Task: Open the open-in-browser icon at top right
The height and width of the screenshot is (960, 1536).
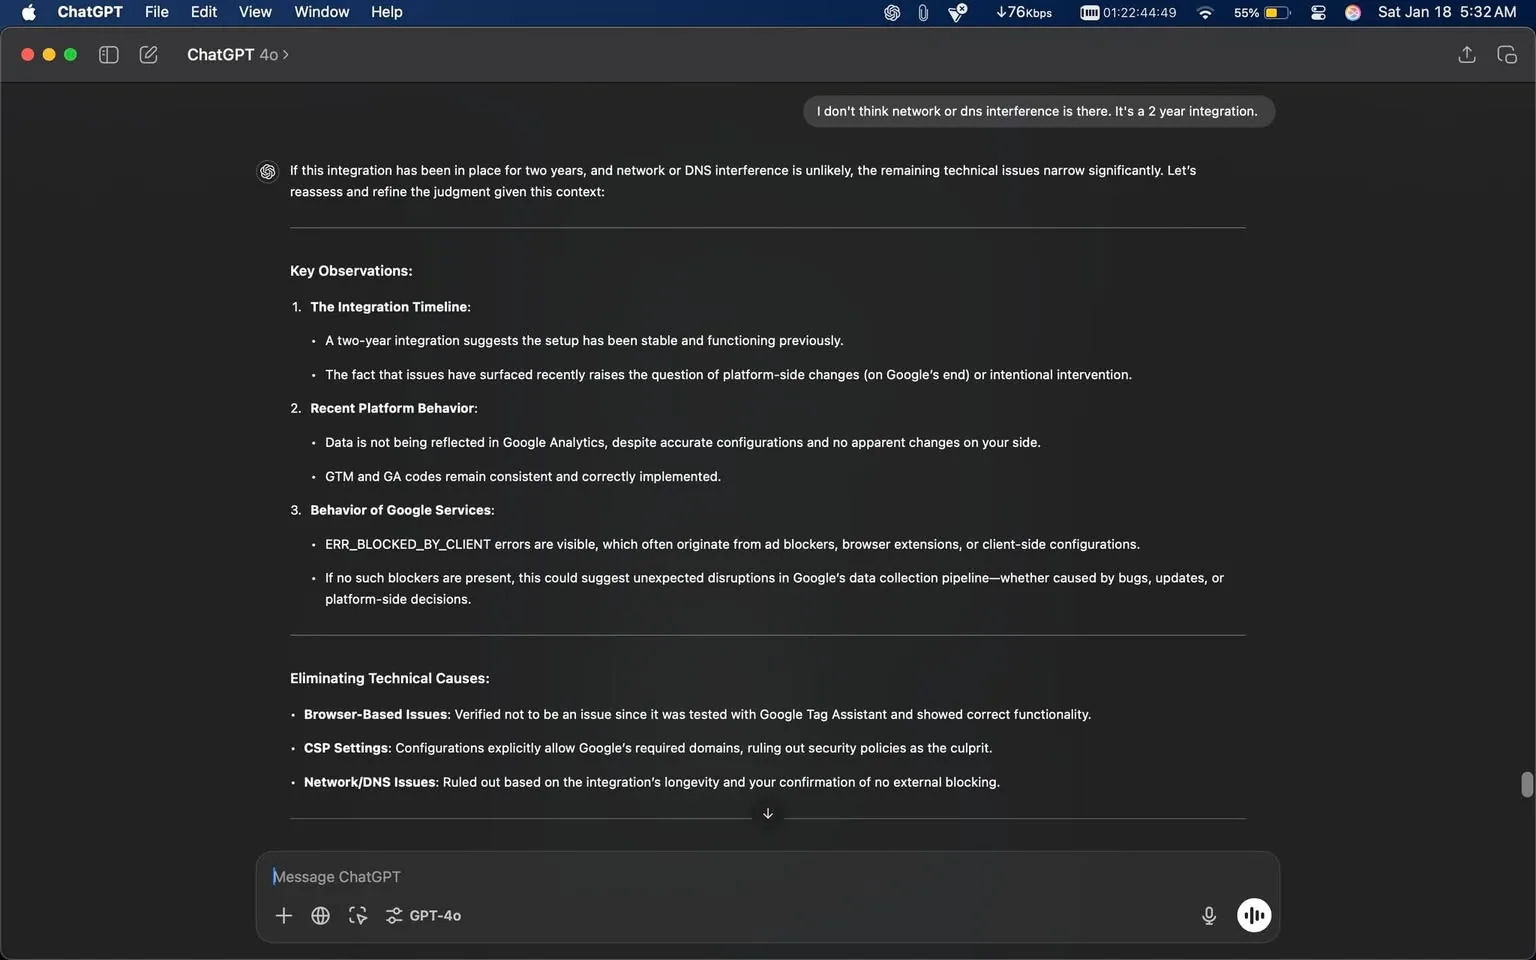Action: pos(1506,55)
